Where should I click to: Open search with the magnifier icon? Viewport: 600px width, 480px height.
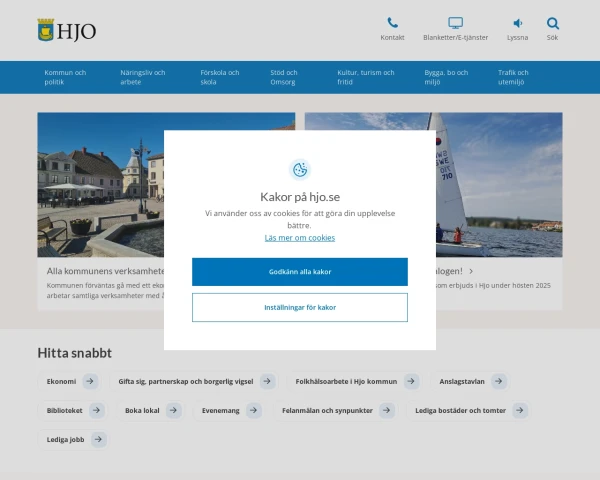(x=552, y=23)
